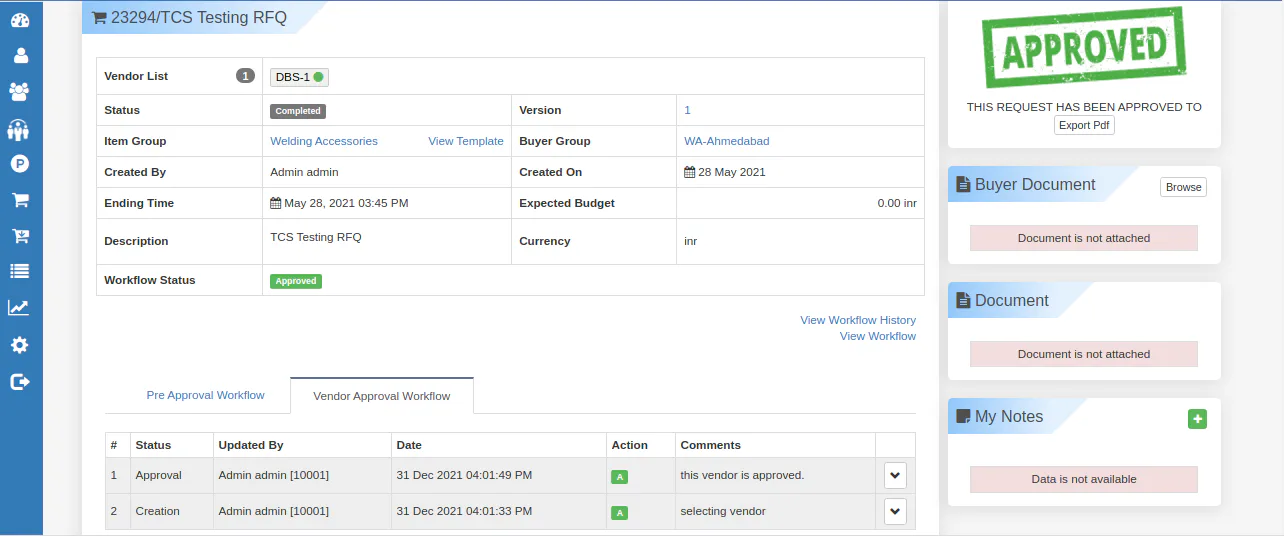Click the logout icon in sidebar

[20, 381]
